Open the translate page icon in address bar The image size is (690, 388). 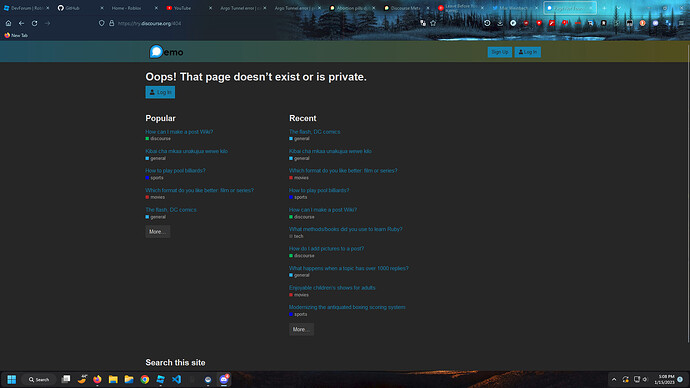(x=423, y=23)
